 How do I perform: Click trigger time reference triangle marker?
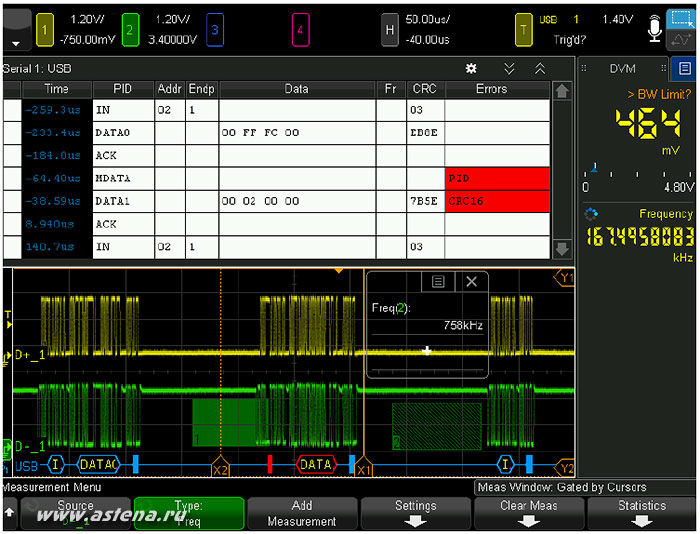[338, 271]
